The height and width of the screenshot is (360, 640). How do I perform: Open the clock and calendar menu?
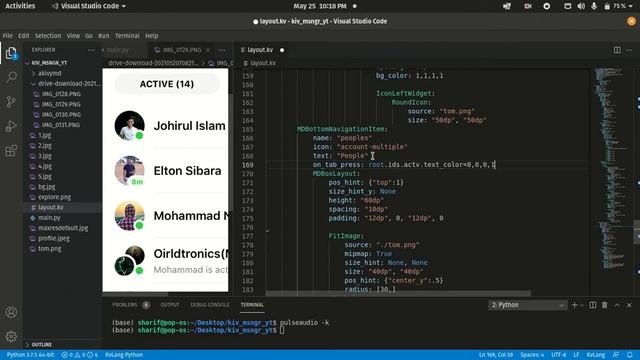pyautogui.click(x=320, y=6)
